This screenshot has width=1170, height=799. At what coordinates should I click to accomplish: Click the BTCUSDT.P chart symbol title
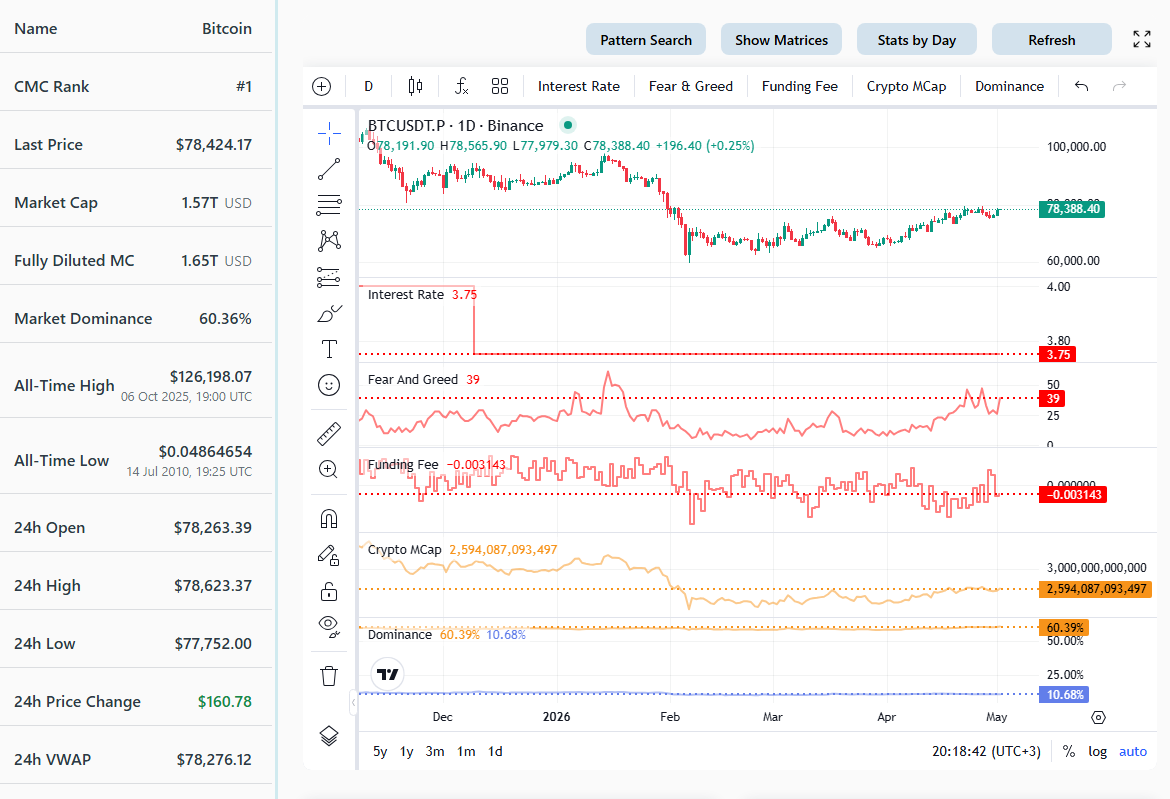(x=455, y=126)
